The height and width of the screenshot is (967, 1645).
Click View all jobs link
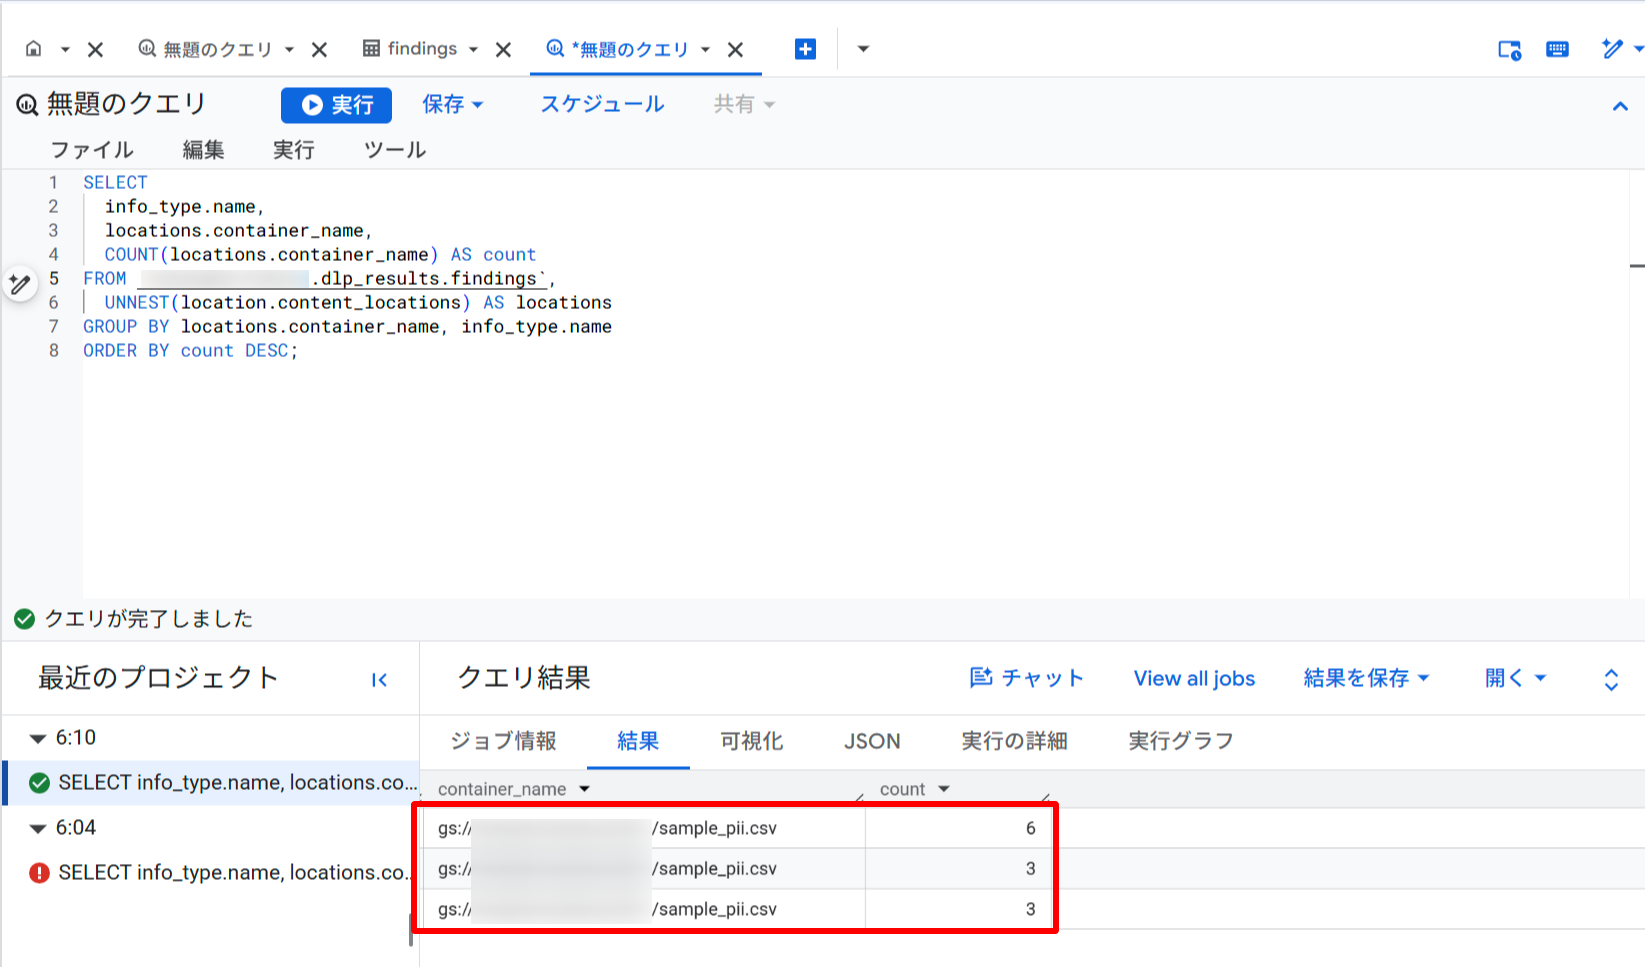(1194, 678)
